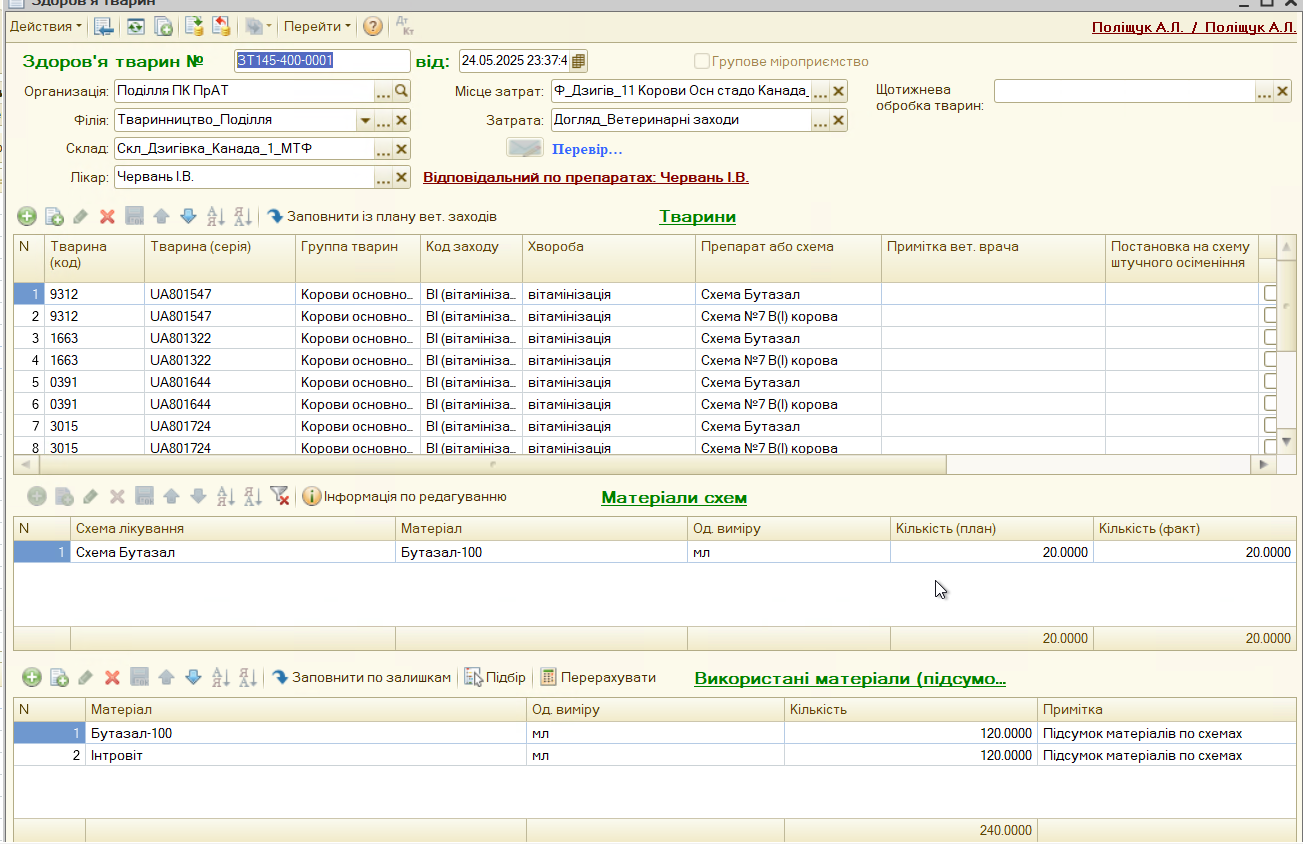Image resolution: width=1303 pixels, height=844 pixels.
Task: Open the Перейти menu
Action: pos(316,27)
